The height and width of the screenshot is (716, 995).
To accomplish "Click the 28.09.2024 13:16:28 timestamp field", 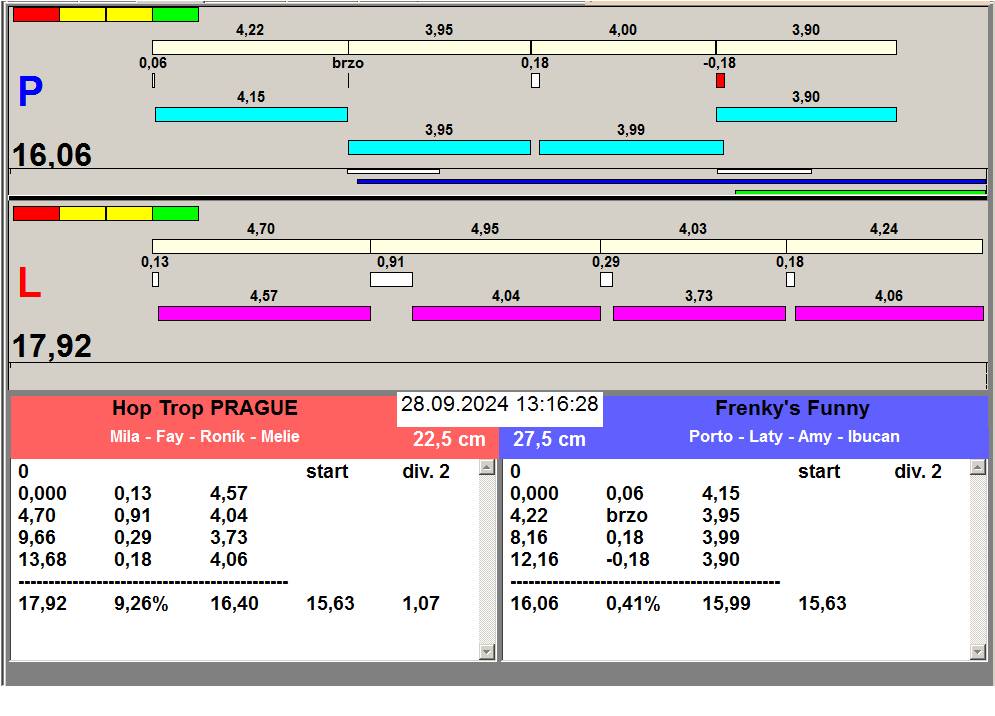I will [x=499, y=405].
